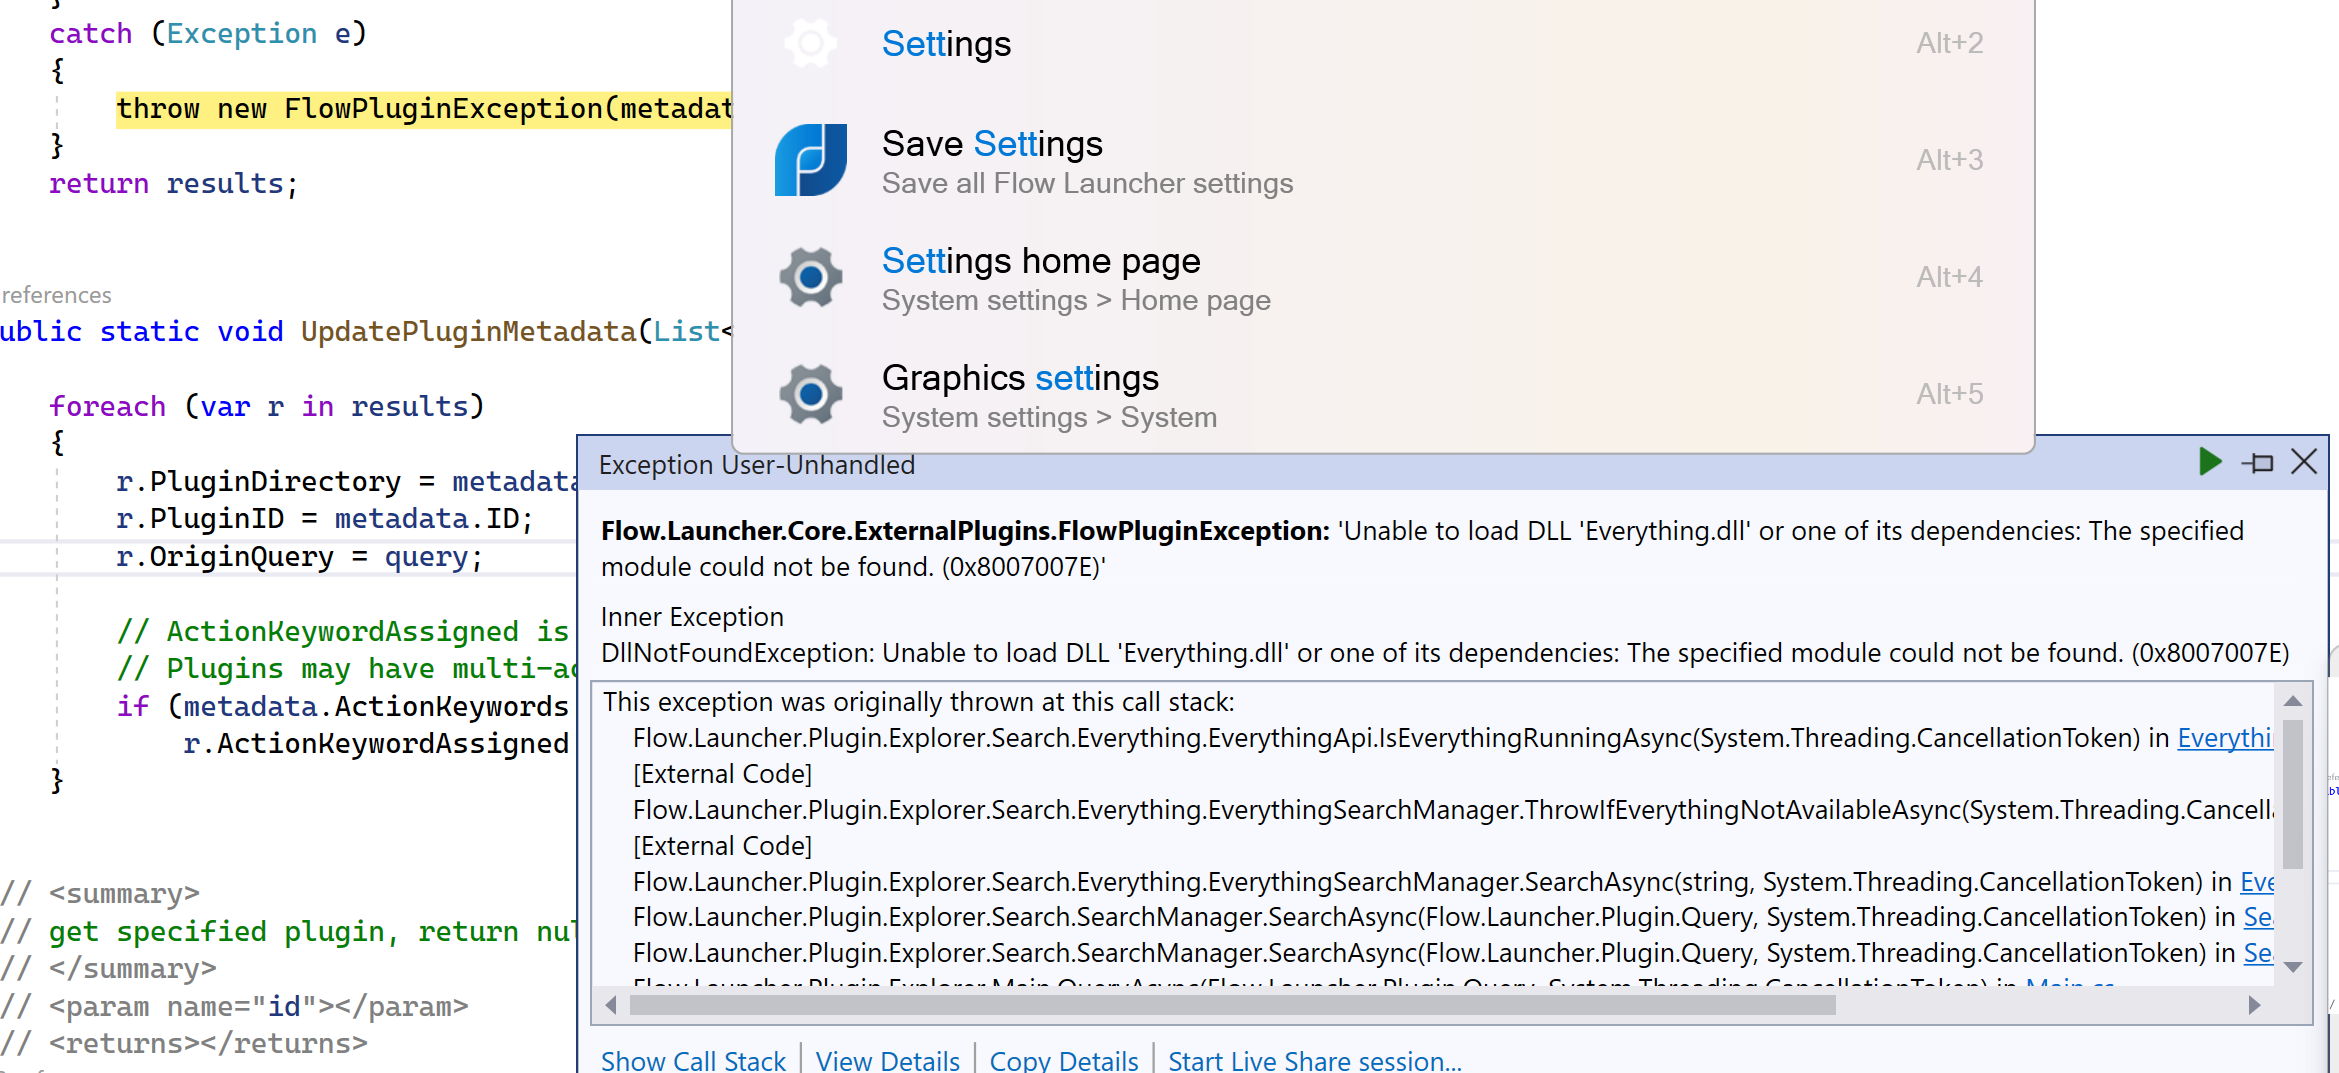Click the Exception User-Unhandled title
Screen dimensions: 2339x1073
click(757, 465)
